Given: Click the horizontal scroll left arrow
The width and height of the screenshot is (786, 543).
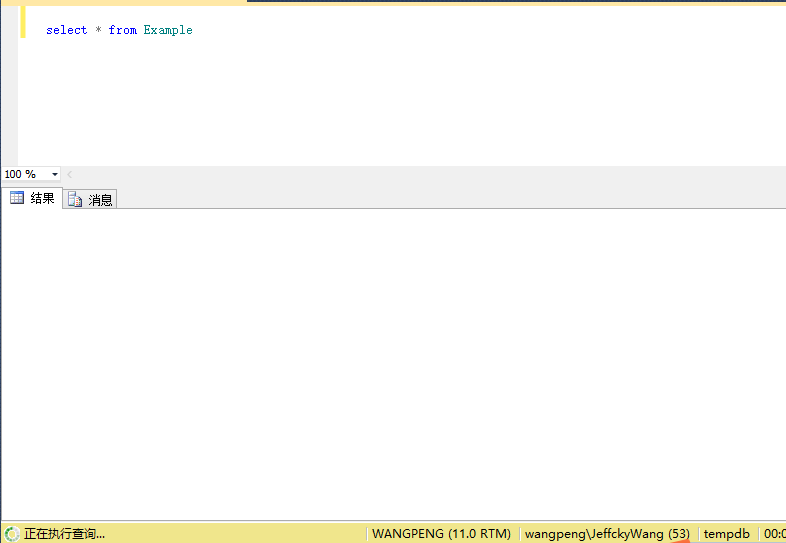Looking at the screenshot, I should coord(70,174).
